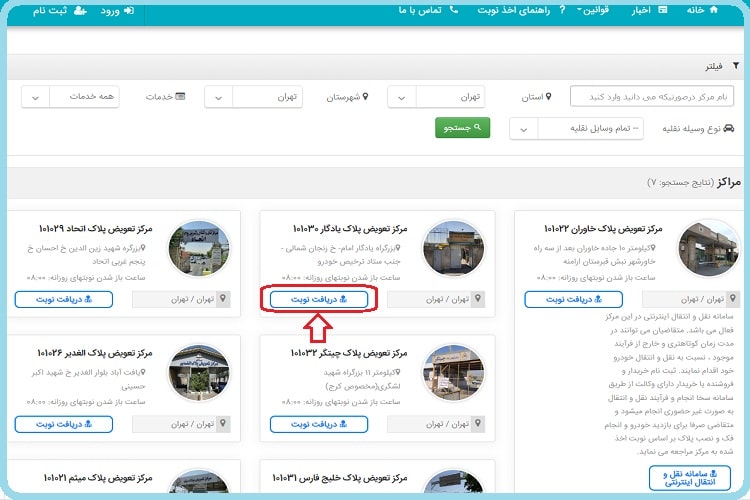Click سامانه نقل و انتقال اینترنتی button

690,478
